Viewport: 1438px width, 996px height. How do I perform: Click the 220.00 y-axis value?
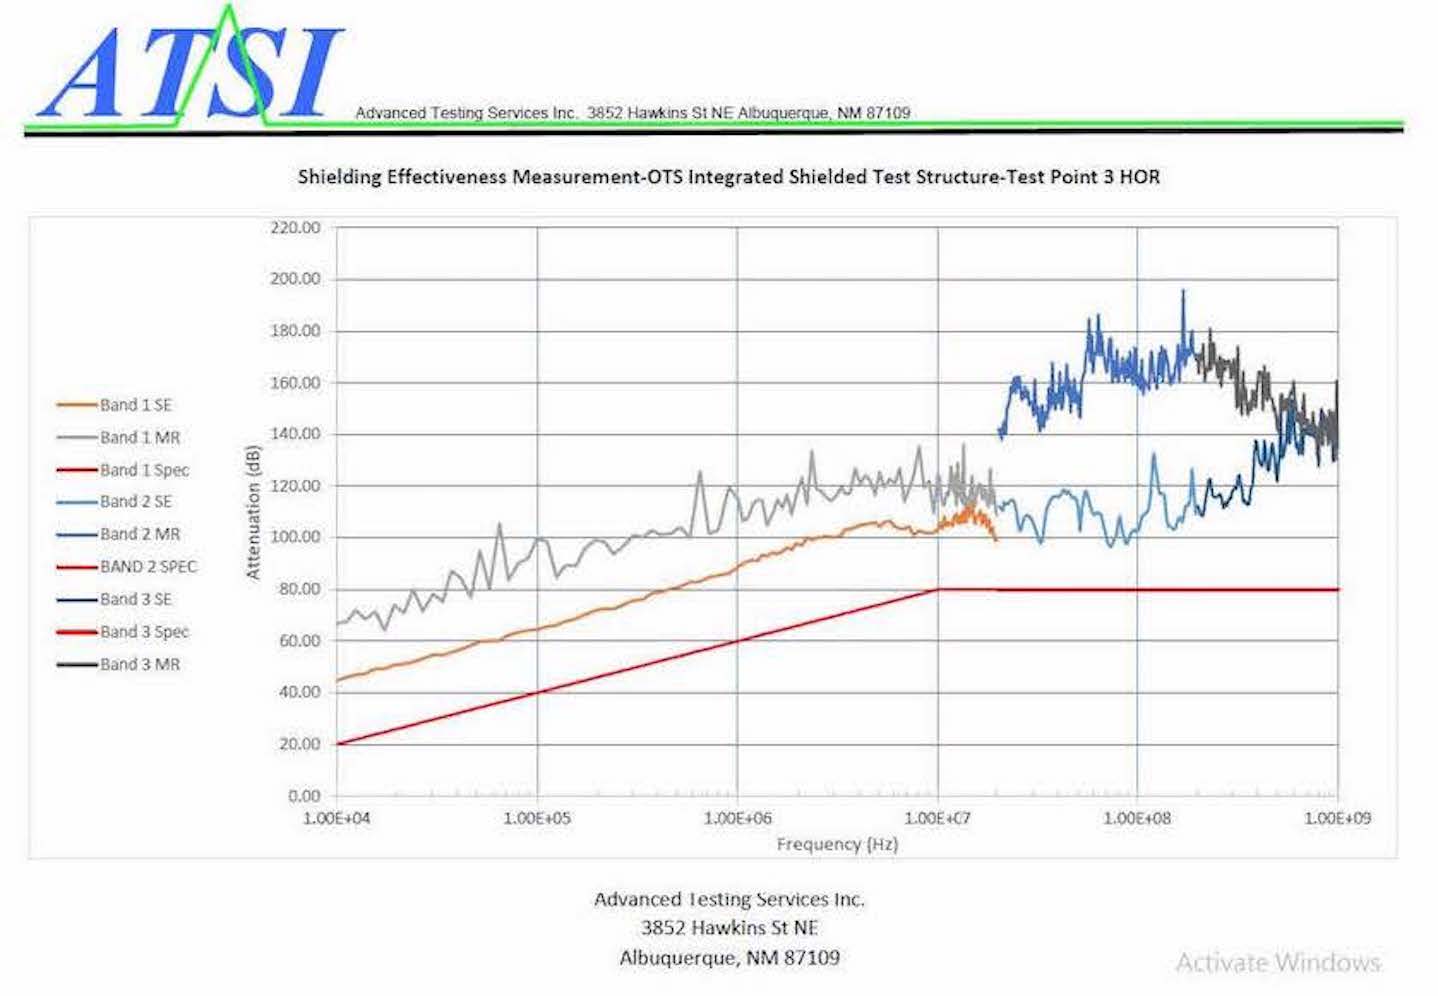coord(295,228)
